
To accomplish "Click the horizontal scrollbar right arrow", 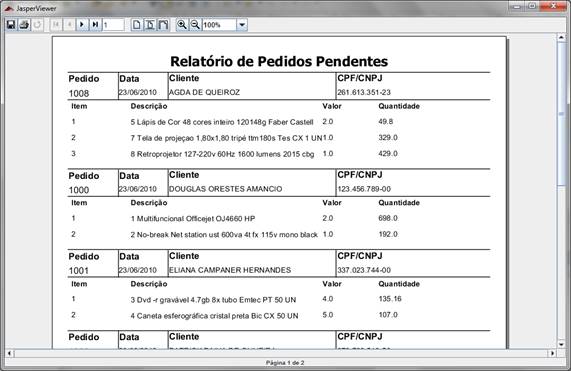I will tap(552, 353).
